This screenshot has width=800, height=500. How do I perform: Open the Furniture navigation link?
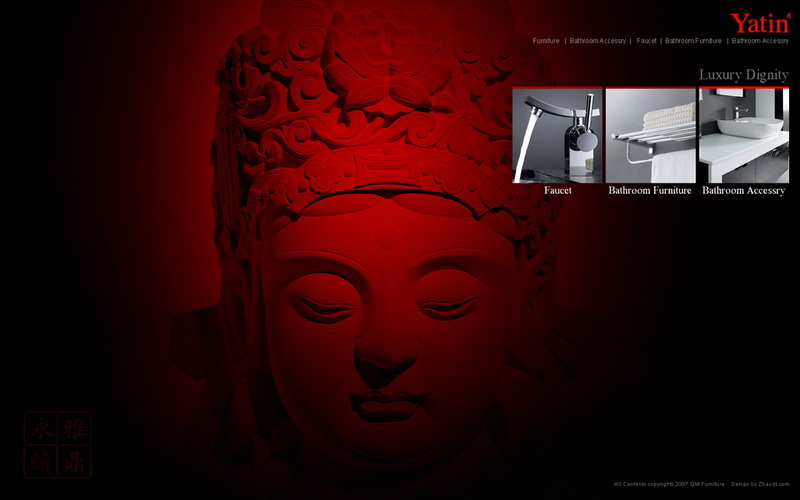[546, 41]
